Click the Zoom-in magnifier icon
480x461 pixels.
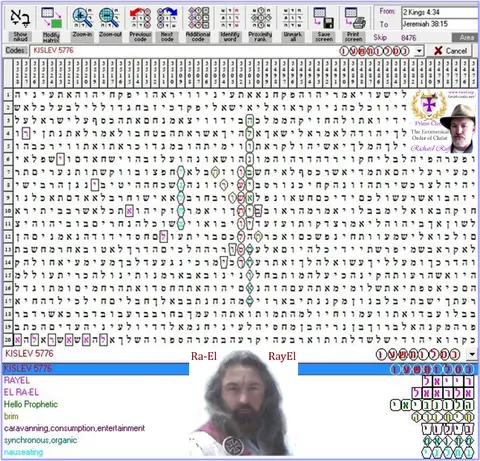(x=82, y=19)
